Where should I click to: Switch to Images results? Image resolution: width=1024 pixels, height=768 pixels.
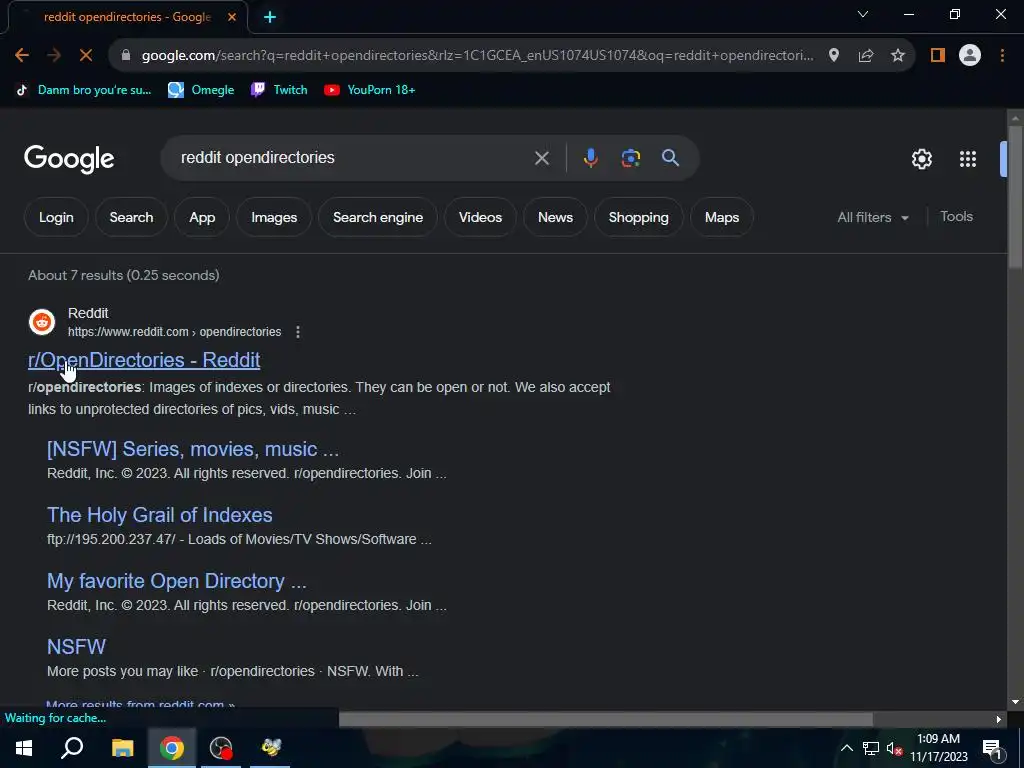click(x=274, y=217)
